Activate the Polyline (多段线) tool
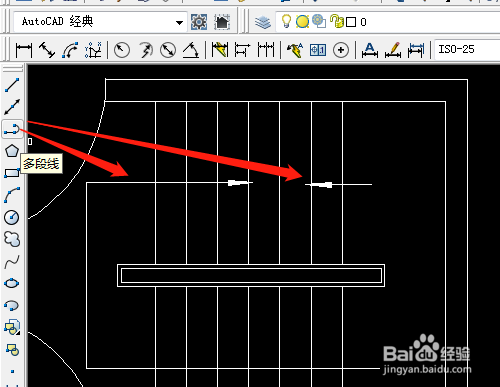Screen dimensions: 500x387 point(12,129)
